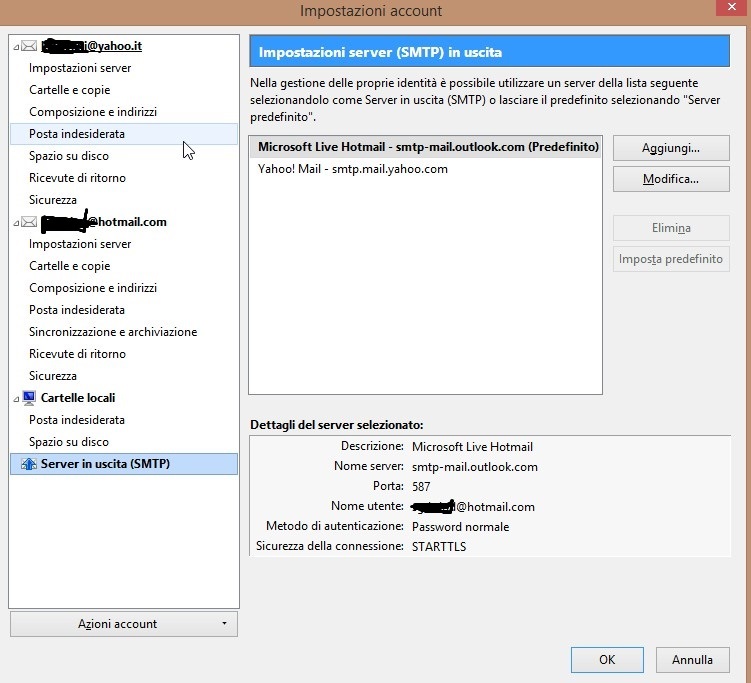
Task: Confirm with the OK button
Action: tap(607, 660)
